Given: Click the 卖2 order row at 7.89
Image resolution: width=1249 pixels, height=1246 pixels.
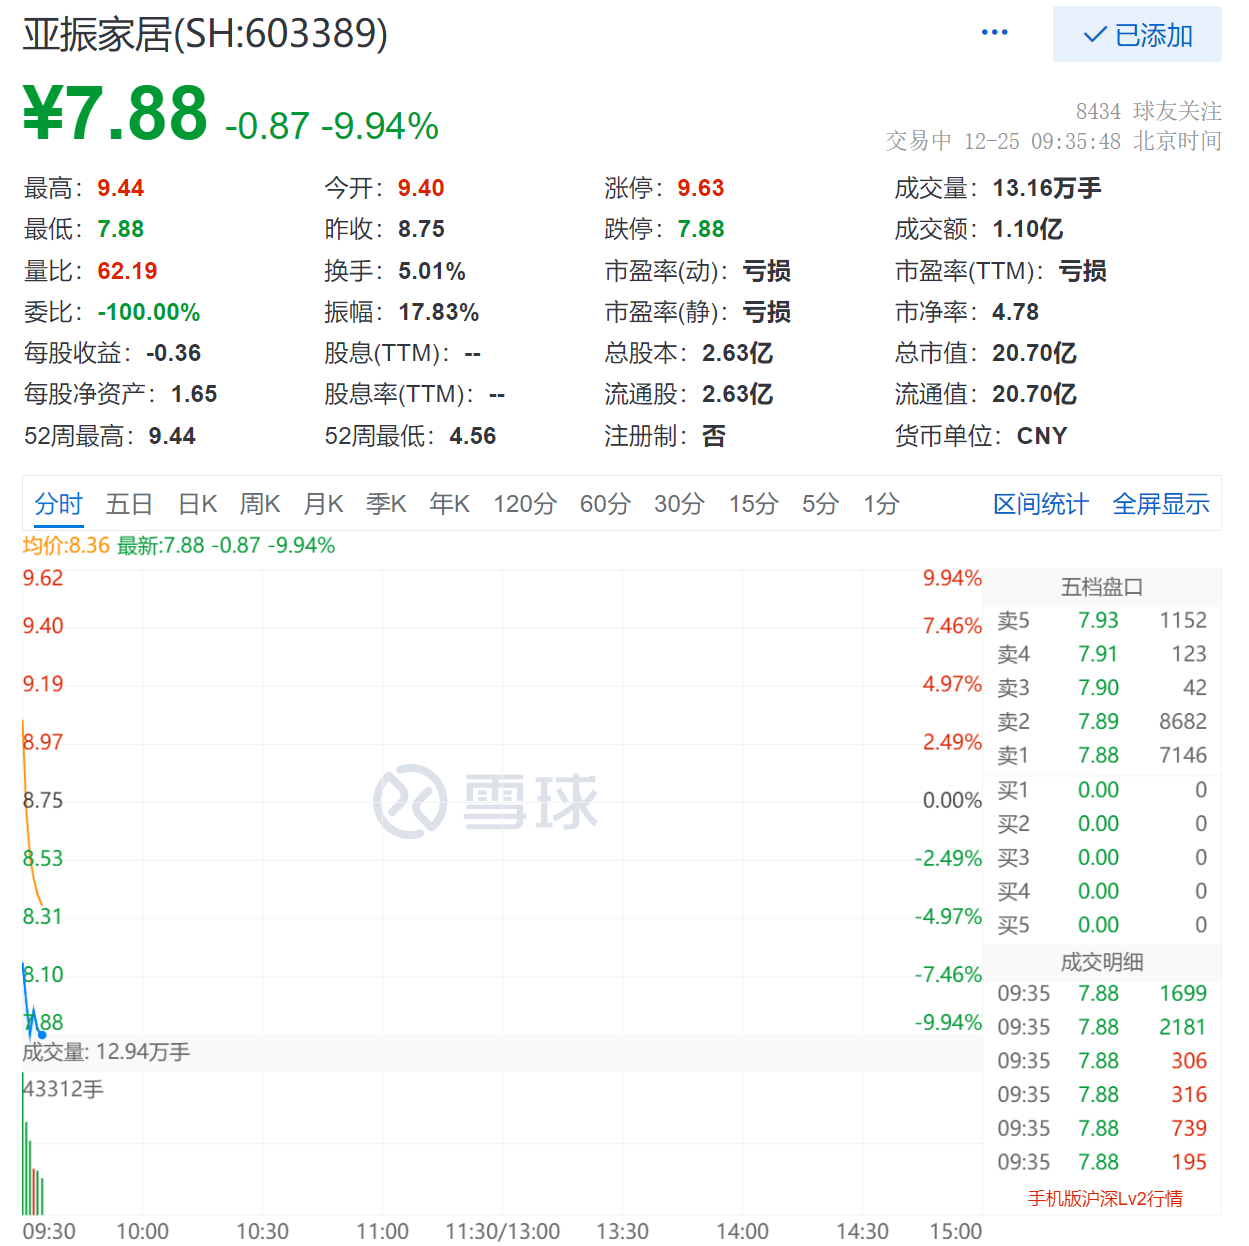Looking at the screenshot, I should tap(1102, 721).
